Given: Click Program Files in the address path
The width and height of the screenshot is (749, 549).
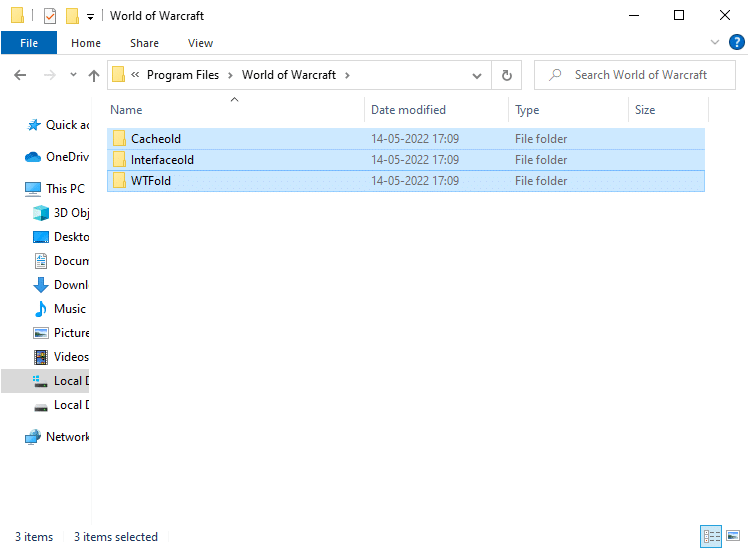Looking at the screenshot, I should [x=182, y=75].
